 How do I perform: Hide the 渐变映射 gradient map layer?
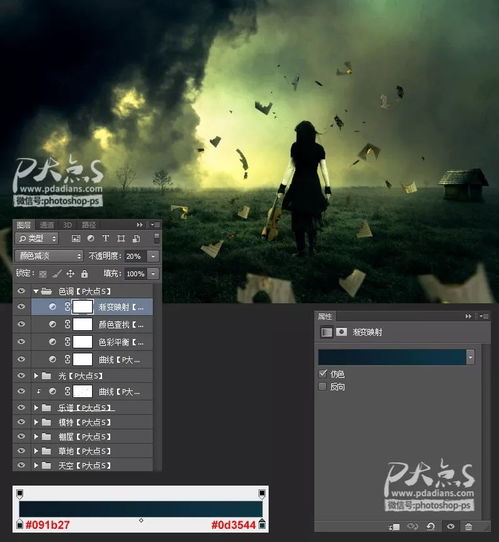pyautogui.click(x=21, y=306)
